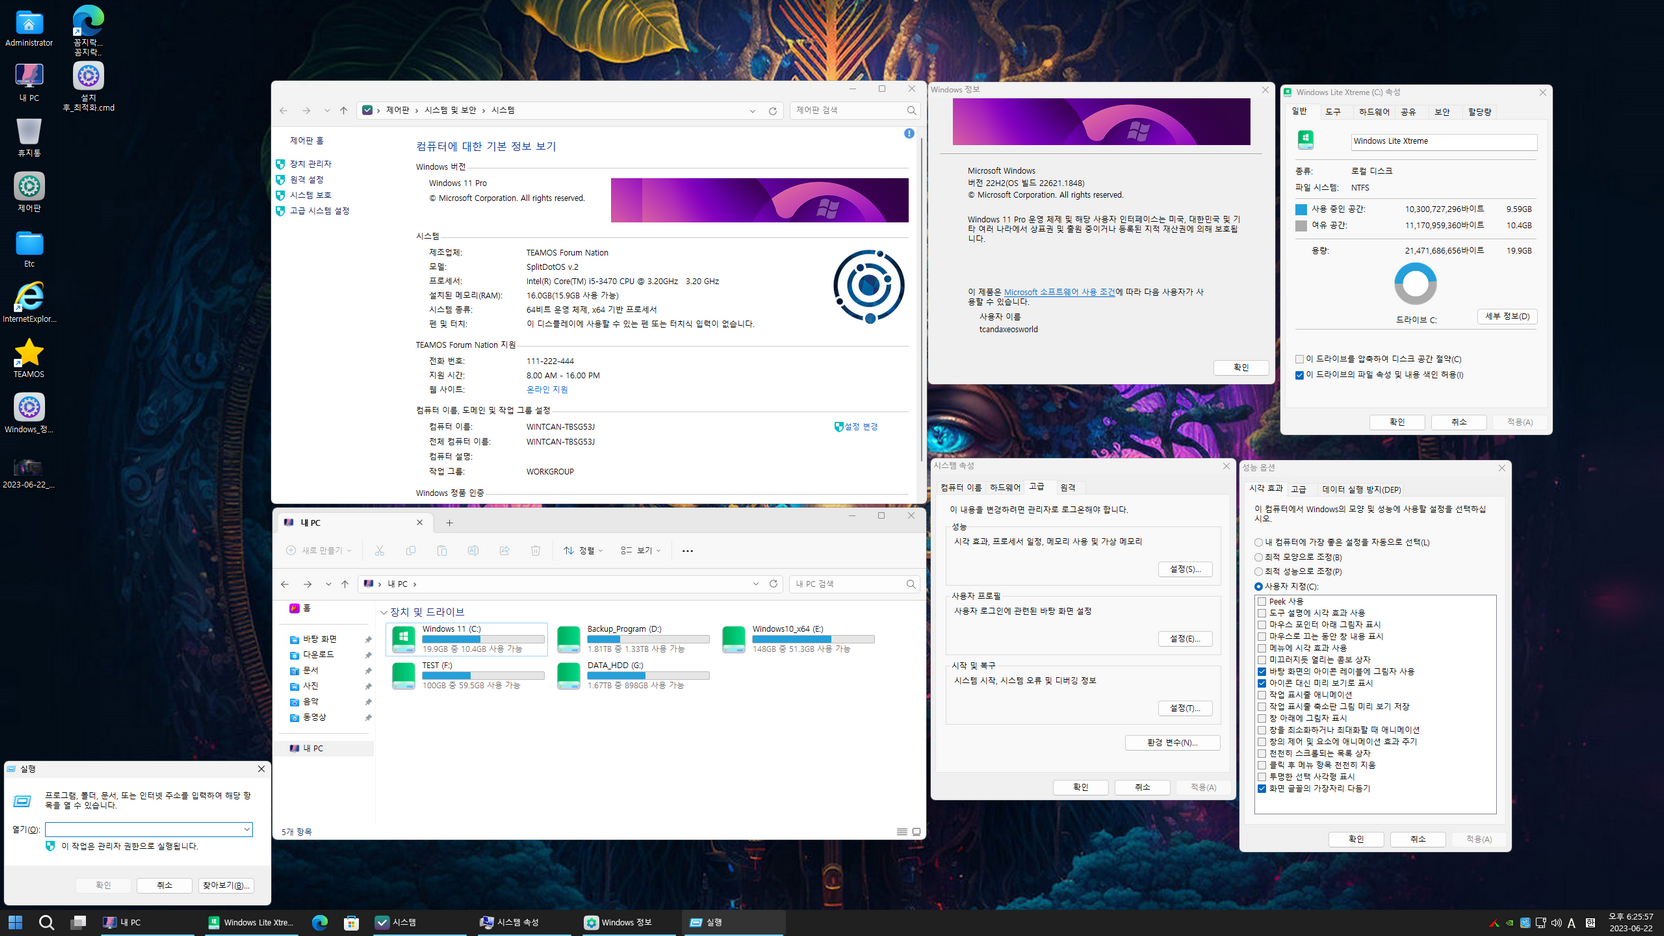Expand the Run dialog 열기 combo box arrow
Image resolution: width=1664 pixels, height=936 pixels.
point(246,829)
